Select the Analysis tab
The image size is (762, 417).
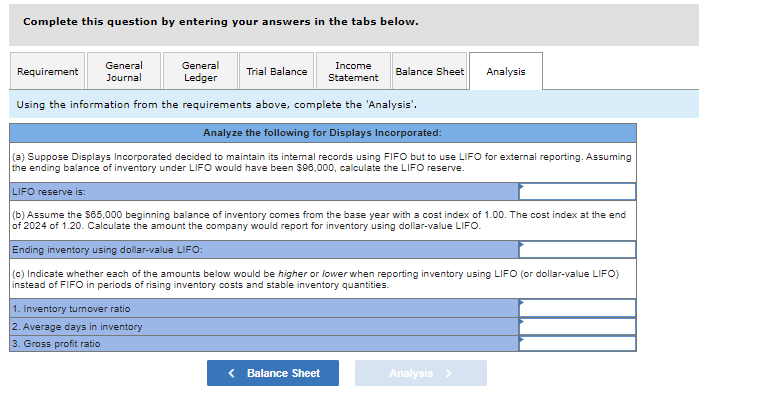[506, 71]
